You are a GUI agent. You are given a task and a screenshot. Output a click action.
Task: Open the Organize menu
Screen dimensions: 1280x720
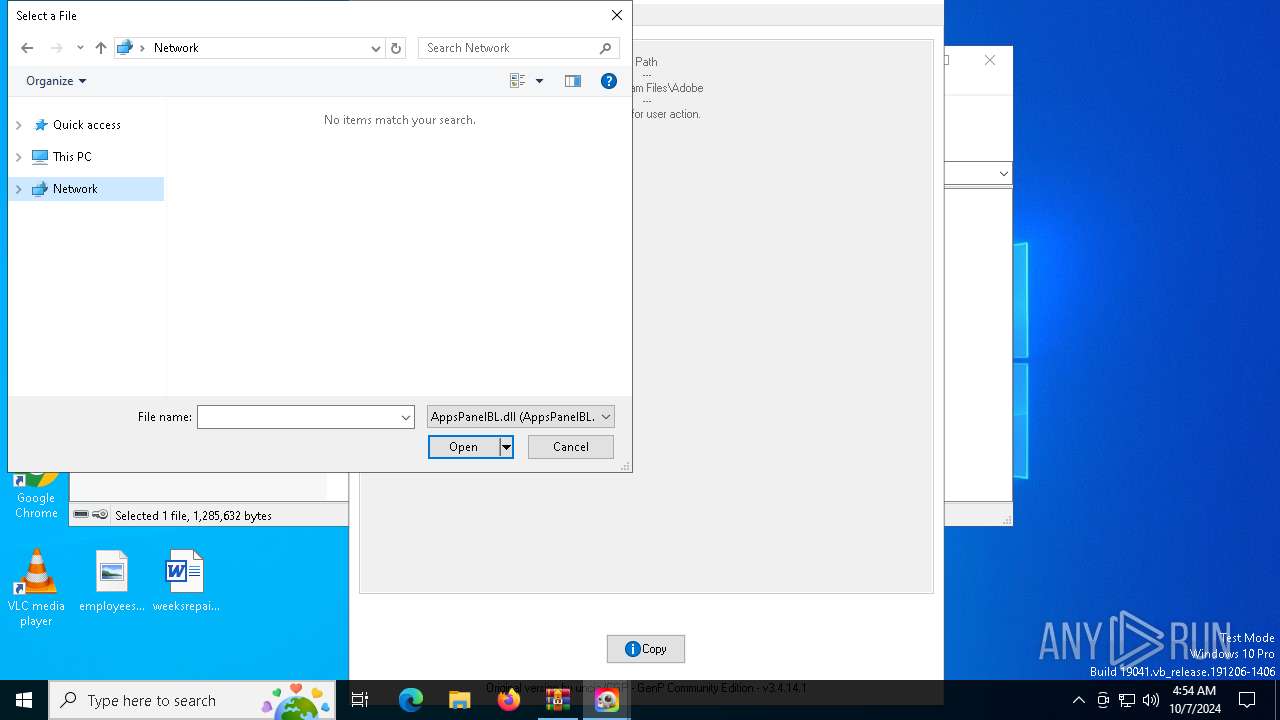click(56, 81)
